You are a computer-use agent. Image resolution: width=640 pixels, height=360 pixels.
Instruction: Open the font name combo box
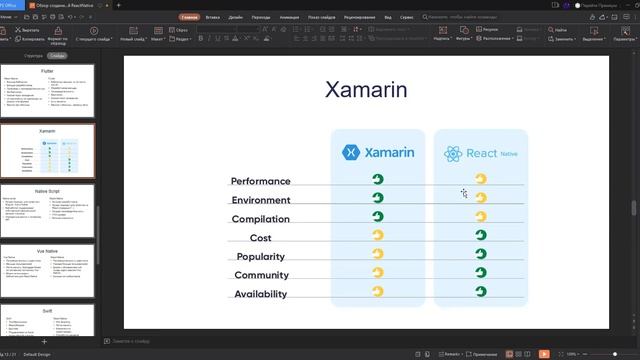click(217, 29)
